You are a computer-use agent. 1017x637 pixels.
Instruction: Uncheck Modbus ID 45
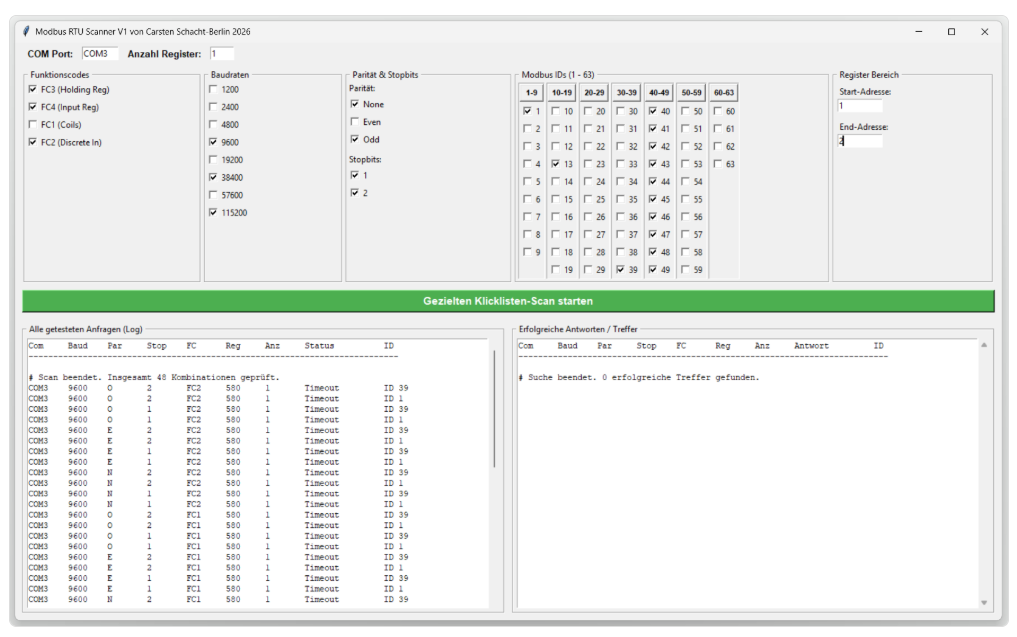(653, 199)
